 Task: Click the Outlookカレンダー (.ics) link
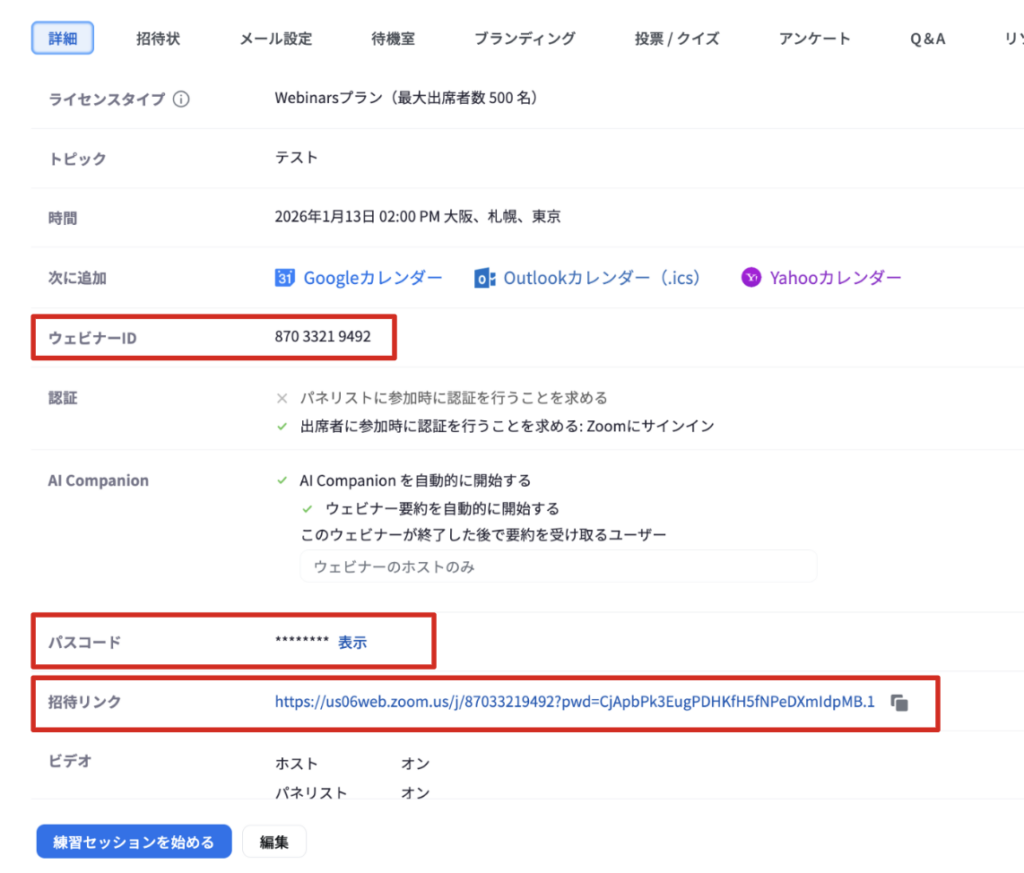click(601, 278)
